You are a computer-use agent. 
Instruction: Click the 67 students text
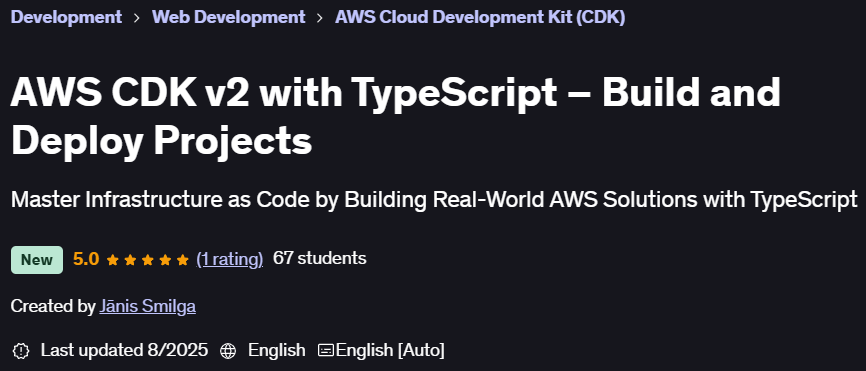(320, 258)
